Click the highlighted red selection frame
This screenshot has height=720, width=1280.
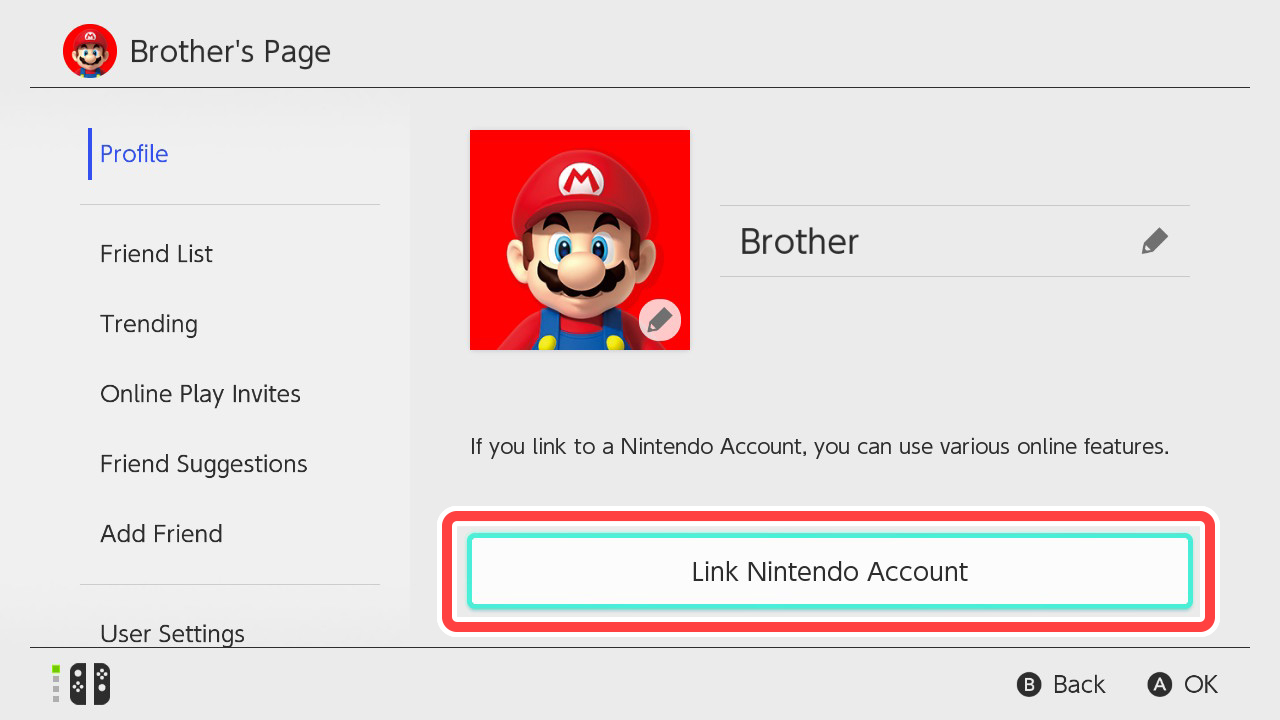(x=828, y=514)
